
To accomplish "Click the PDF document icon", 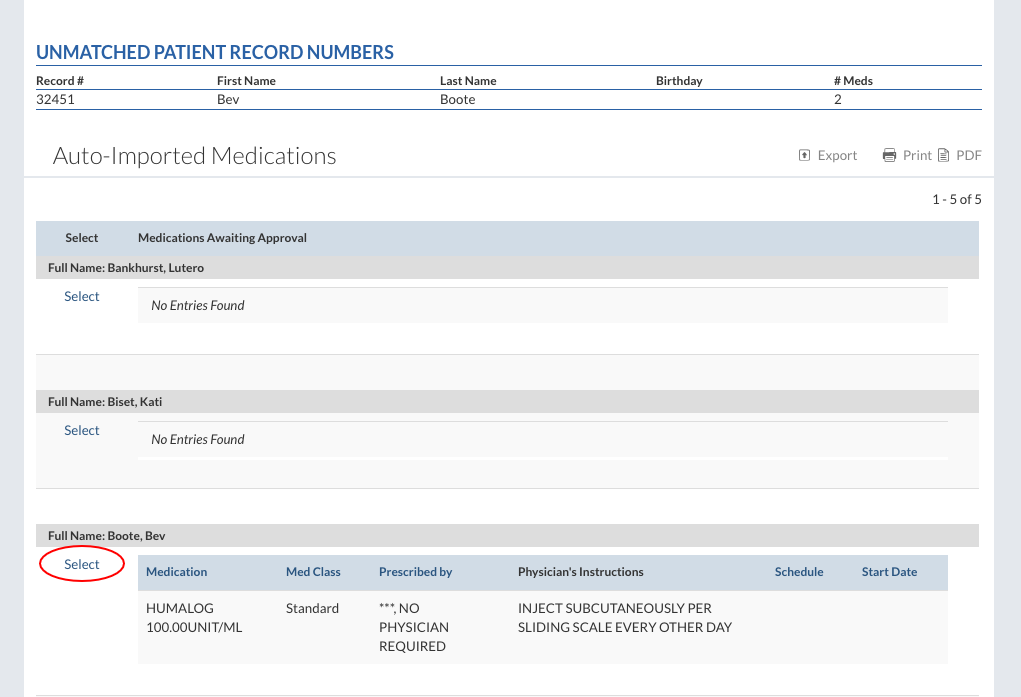I will tap(943, 155).
